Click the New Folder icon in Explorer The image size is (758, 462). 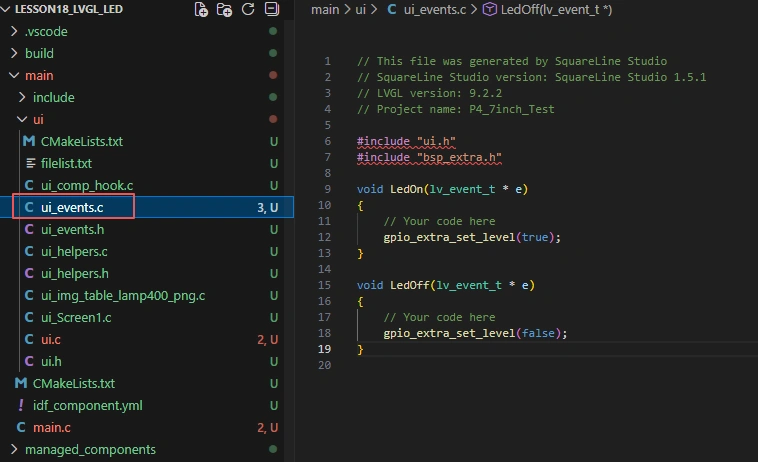[x=225, y=10]
